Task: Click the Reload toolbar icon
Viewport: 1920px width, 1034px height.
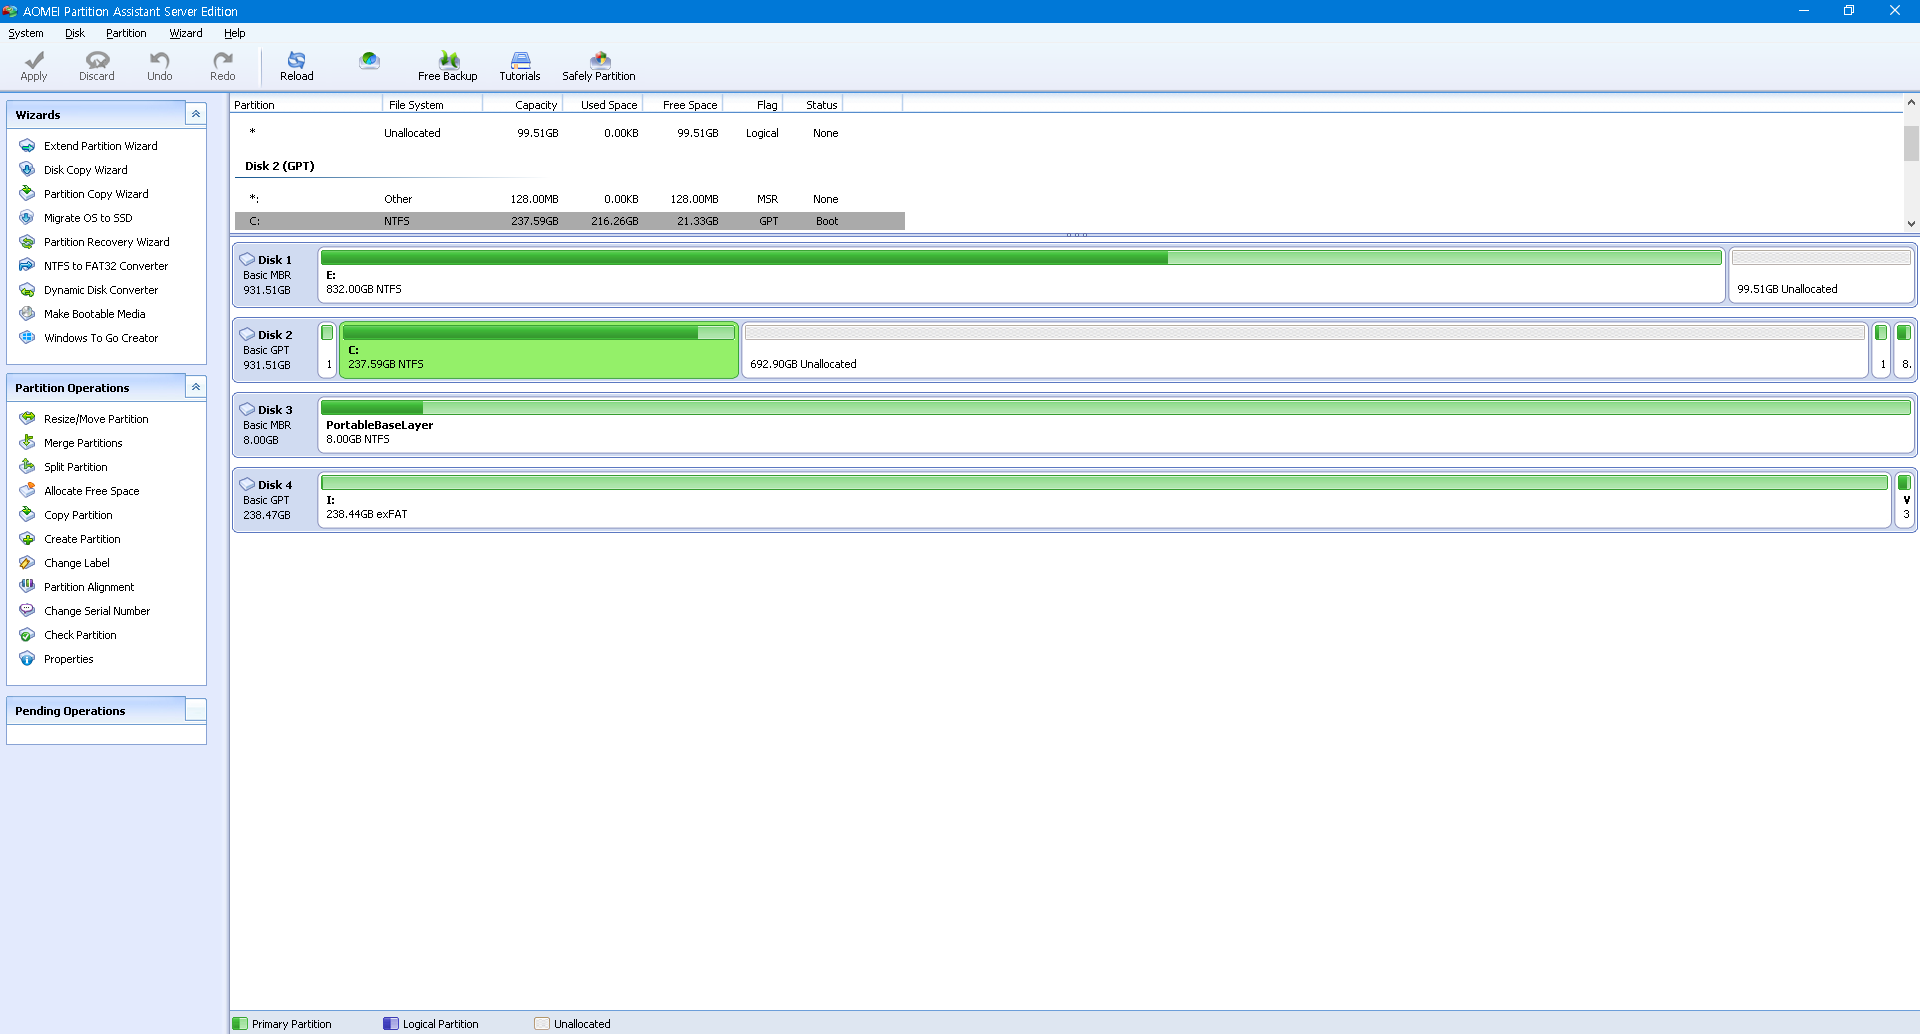Action: coord(297,66)
